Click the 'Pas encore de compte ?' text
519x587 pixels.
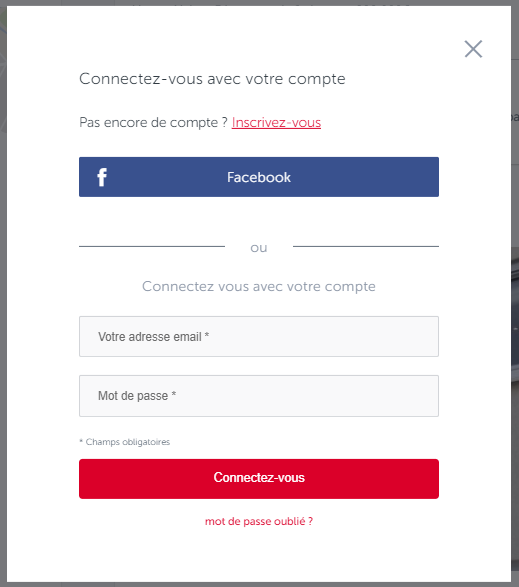[x=153, y=122]
